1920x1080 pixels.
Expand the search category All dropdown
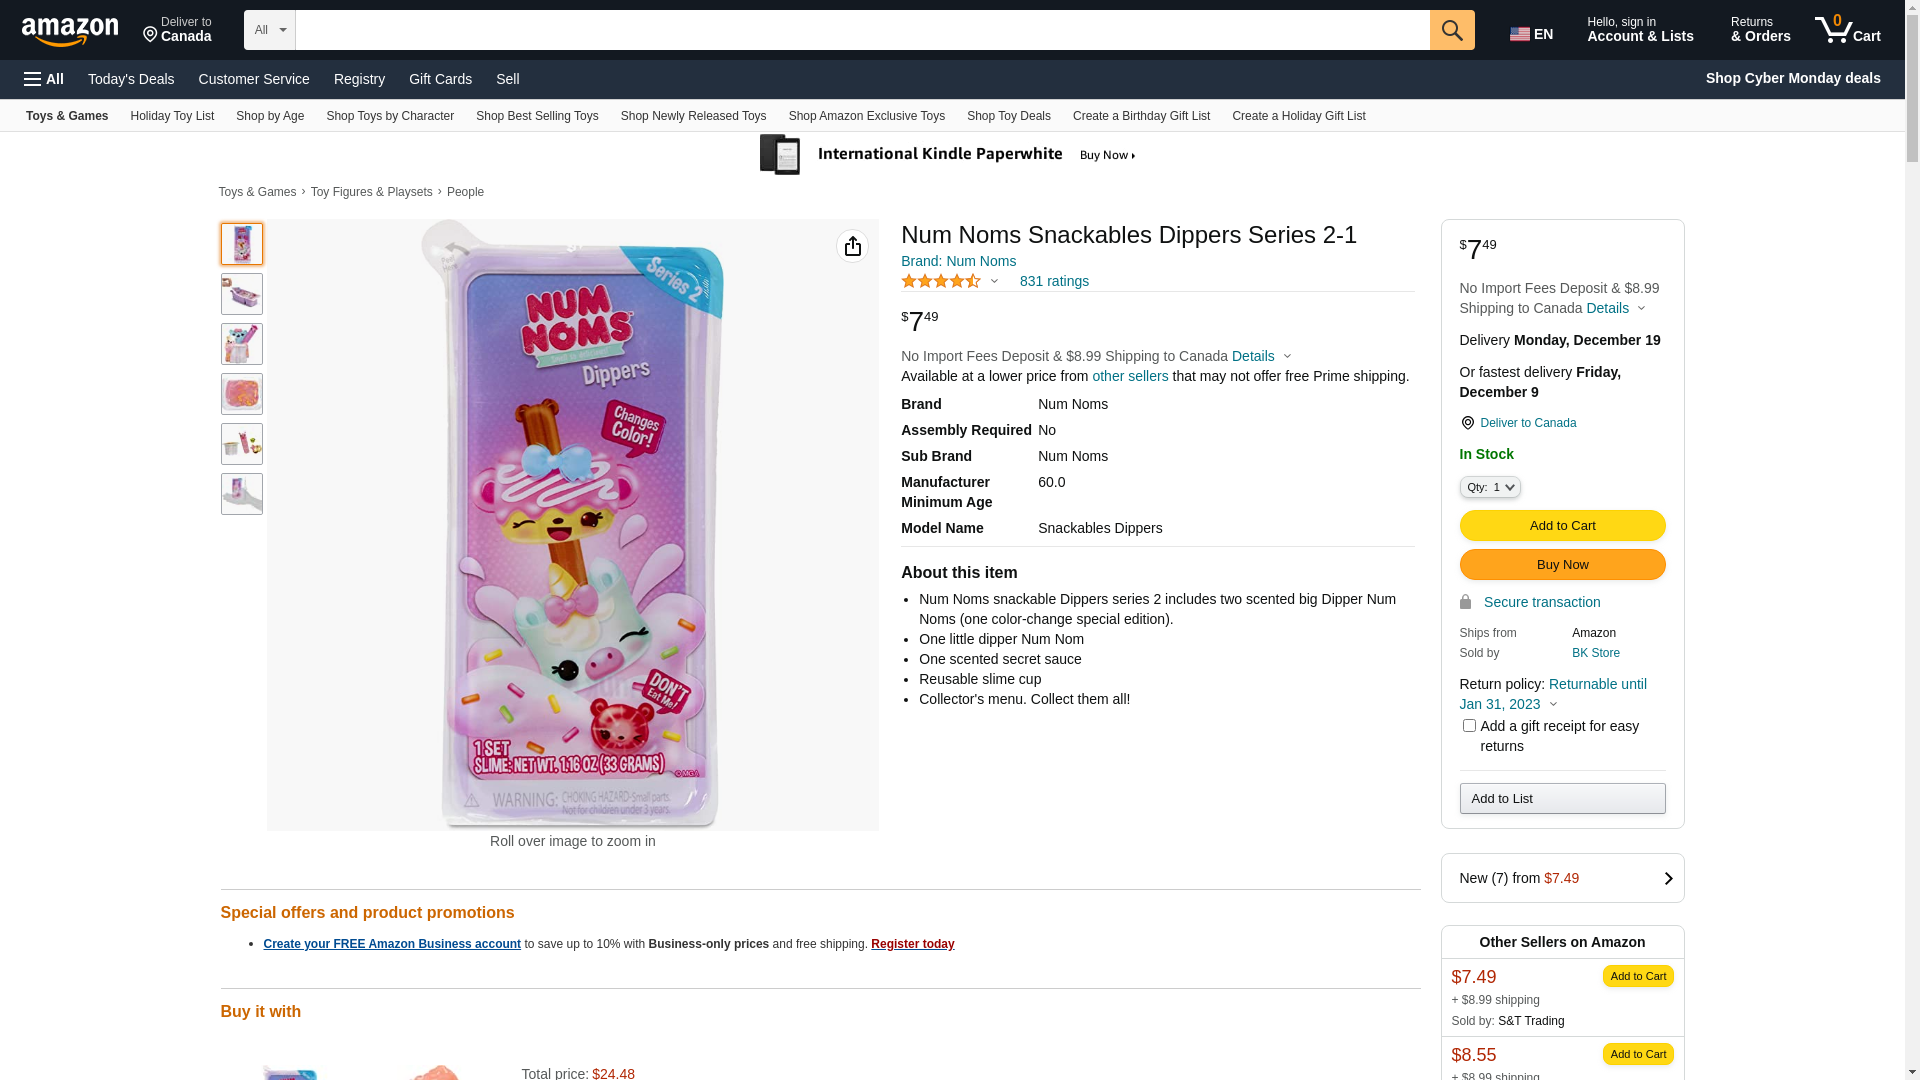point(269,30)
